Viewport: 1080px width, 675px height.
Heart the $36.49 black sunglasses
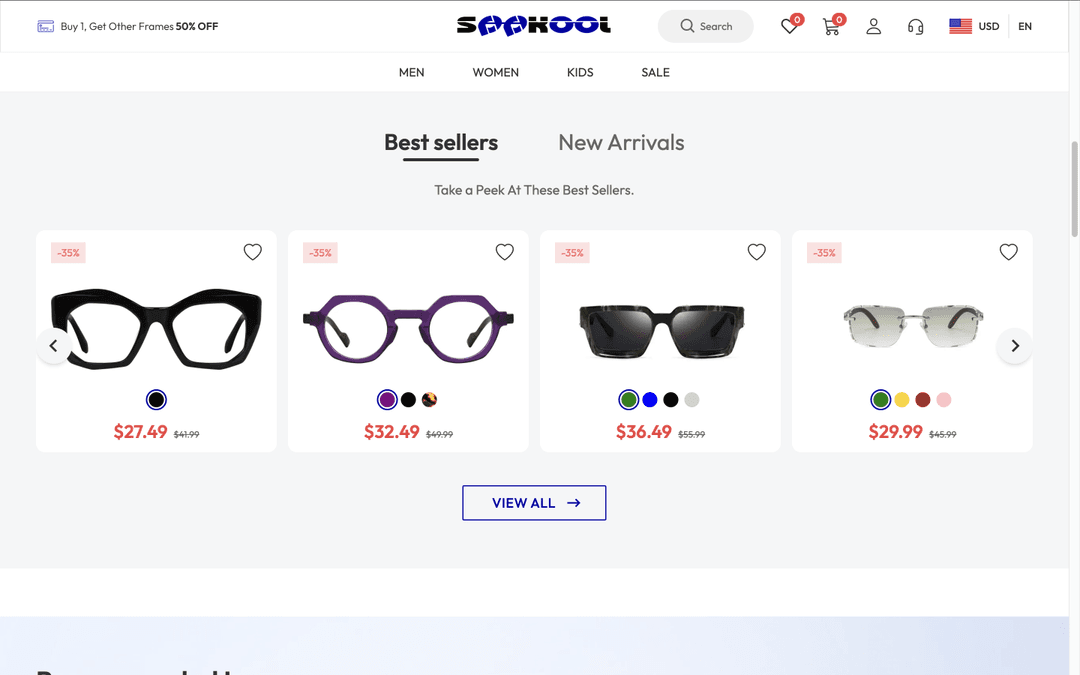756,252
